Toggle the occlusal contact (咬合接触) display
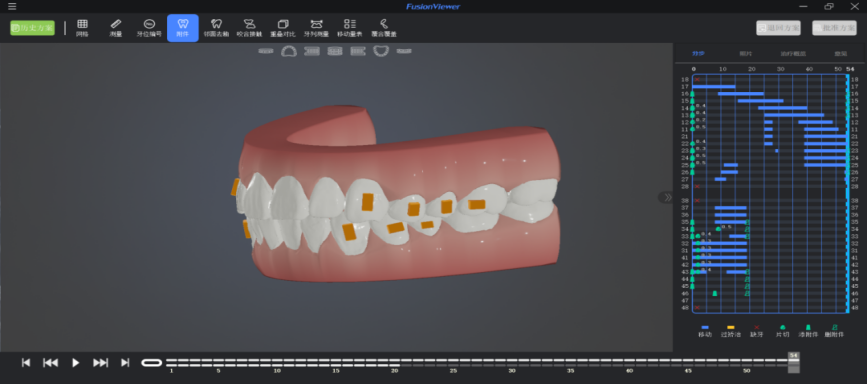 (249, 28)
